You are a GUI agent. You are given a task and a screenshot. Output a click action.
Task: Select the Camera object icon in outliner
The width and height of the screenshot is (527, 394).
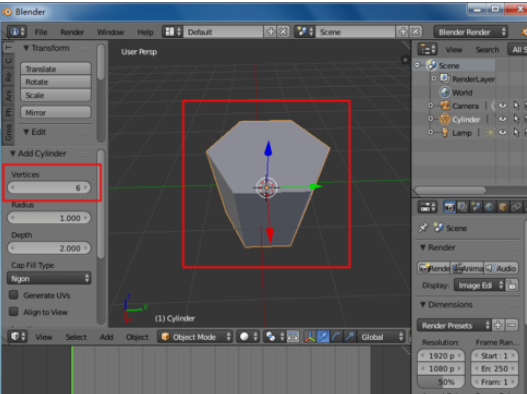point(445,106)
